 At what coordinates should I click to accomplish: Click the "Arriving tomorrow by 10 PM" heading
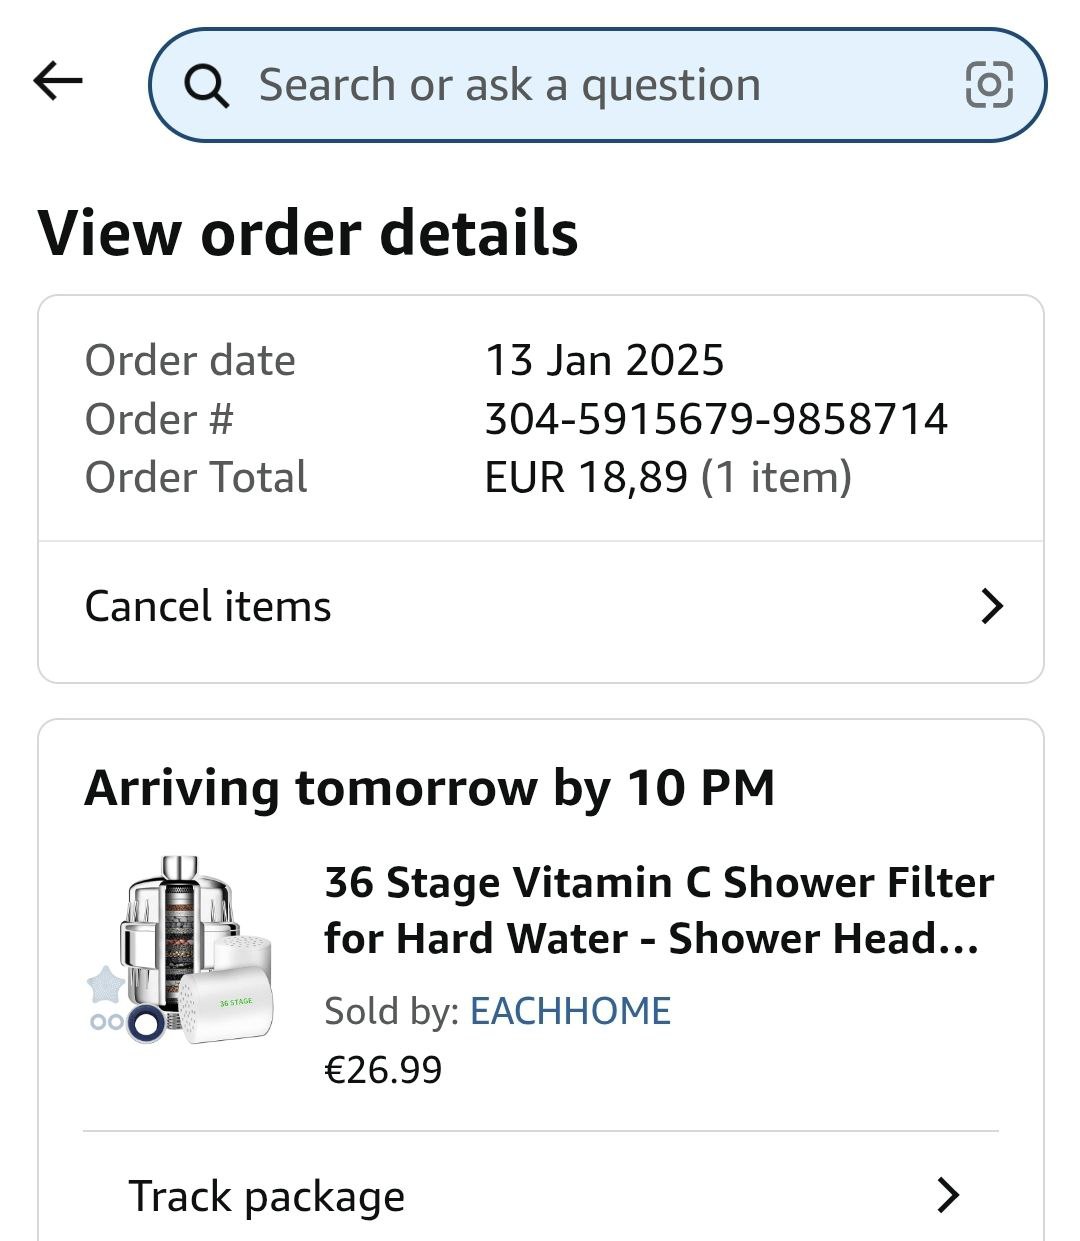(430, 788)
